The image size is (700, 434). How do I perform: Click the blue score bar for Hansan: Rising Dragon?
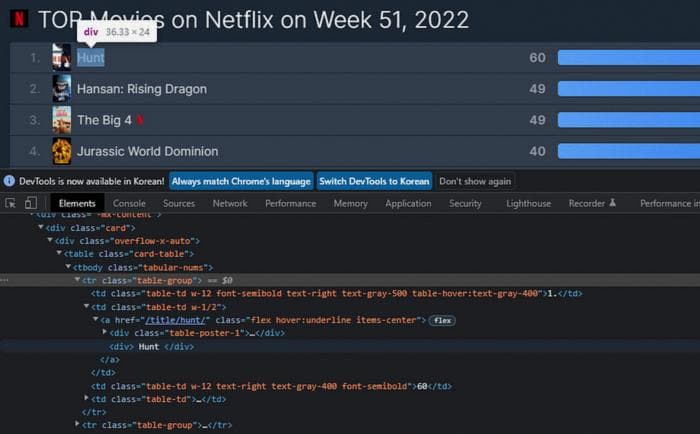629,89
